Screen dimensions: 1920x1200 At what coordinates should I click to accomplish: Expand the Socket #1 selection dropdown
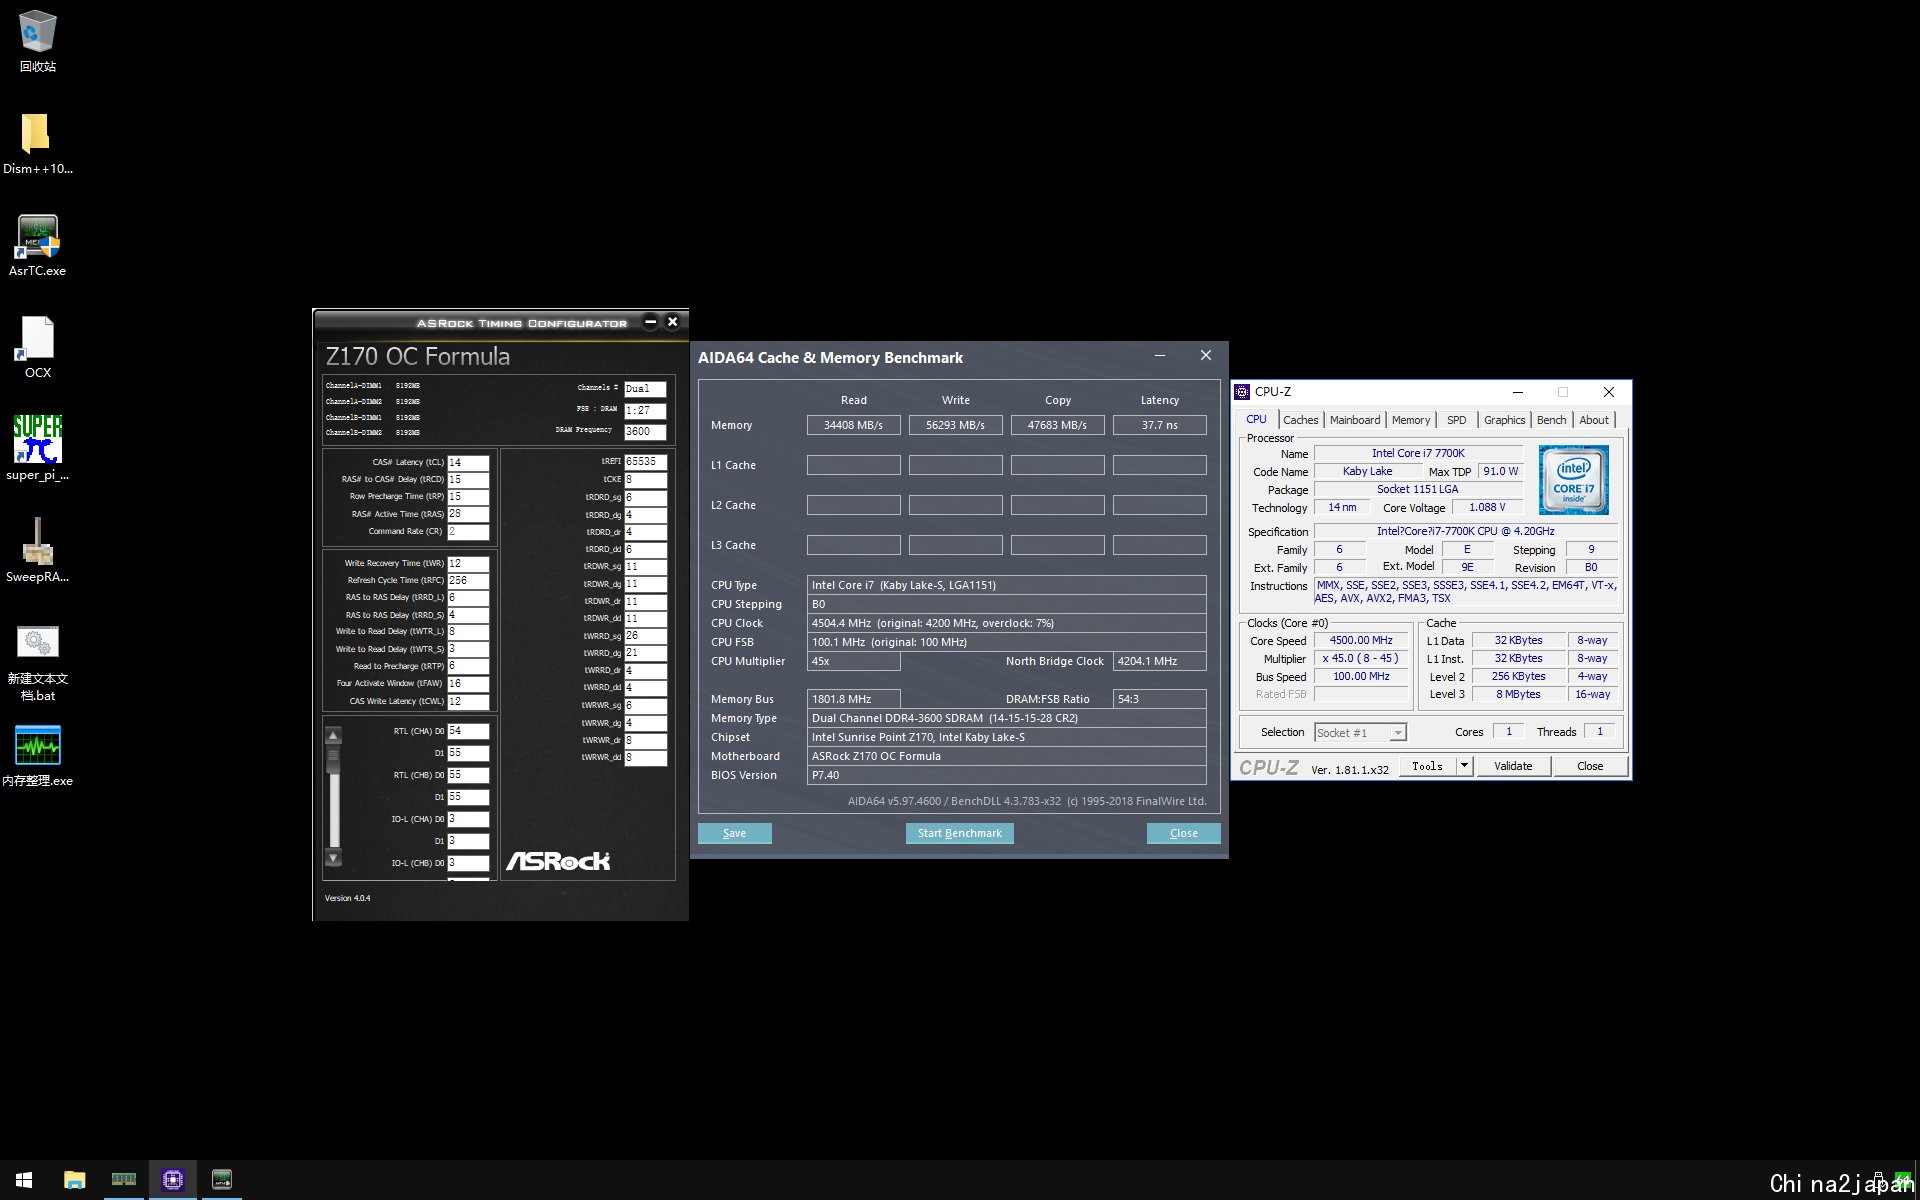1398,733
